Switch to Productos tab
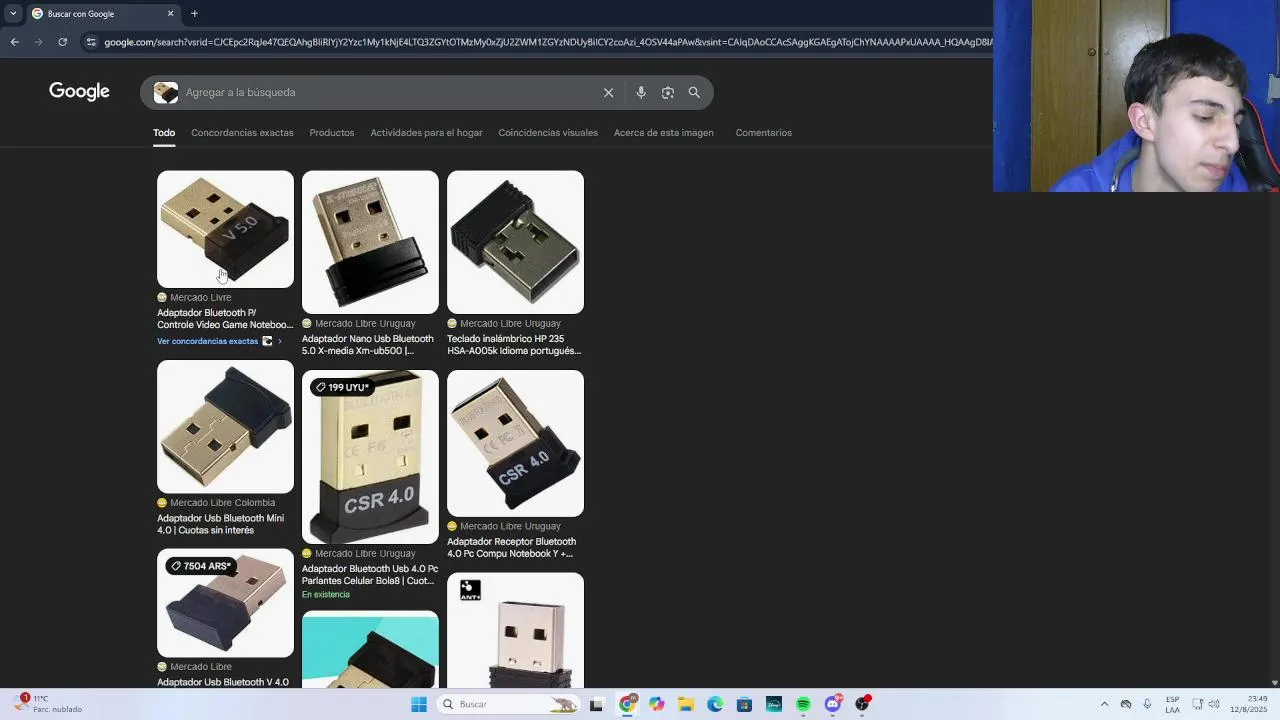The image size is (1280, 720). [x=332, y=133]
